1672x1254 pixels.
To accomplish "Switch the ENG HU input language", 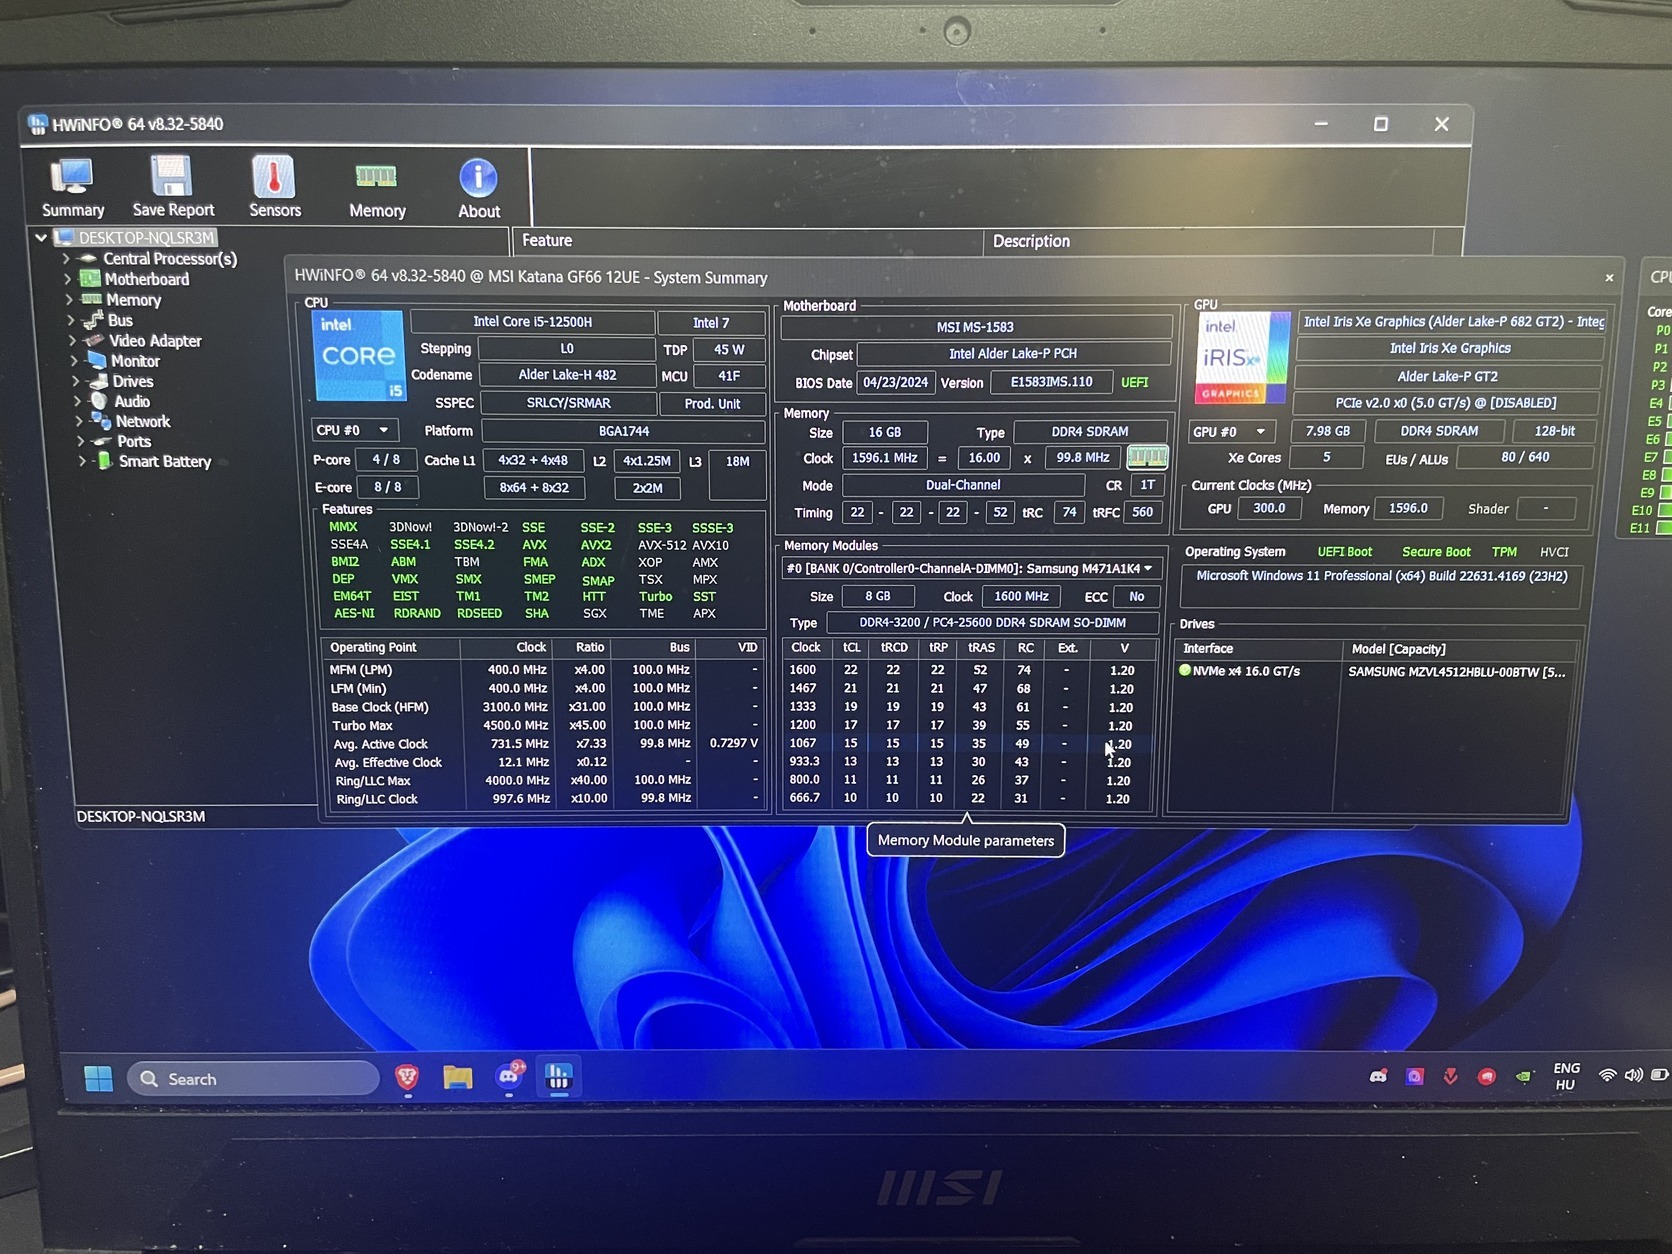I will point(1566,1076).
